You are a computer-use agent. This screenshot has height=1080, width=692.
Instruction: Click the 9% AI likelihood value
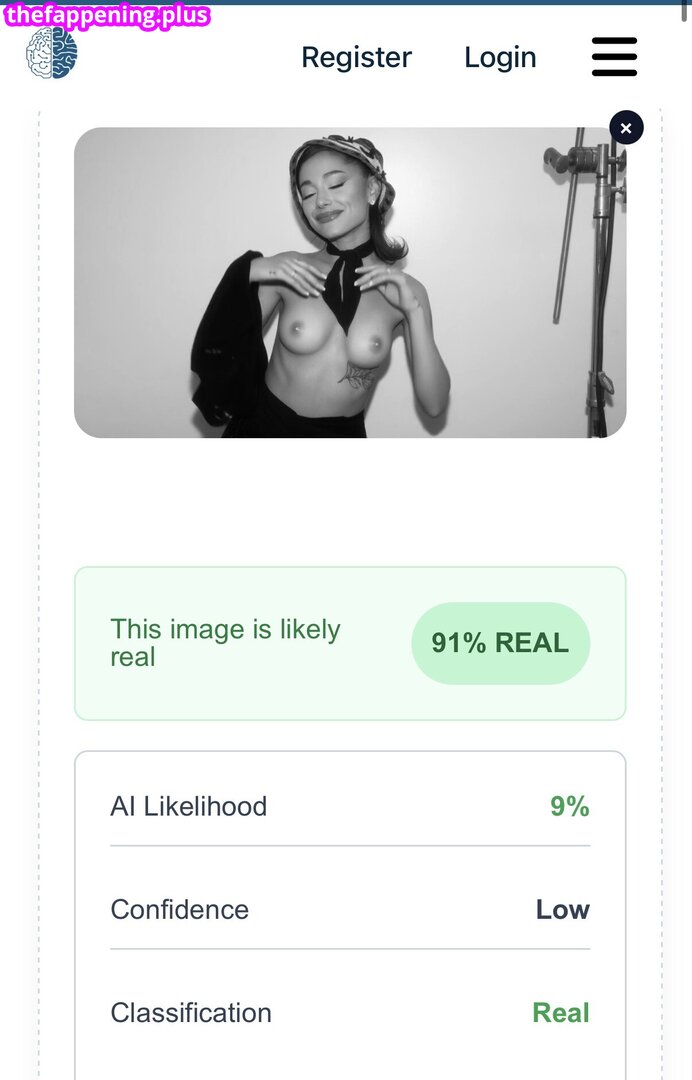click(x=569, y=807)
